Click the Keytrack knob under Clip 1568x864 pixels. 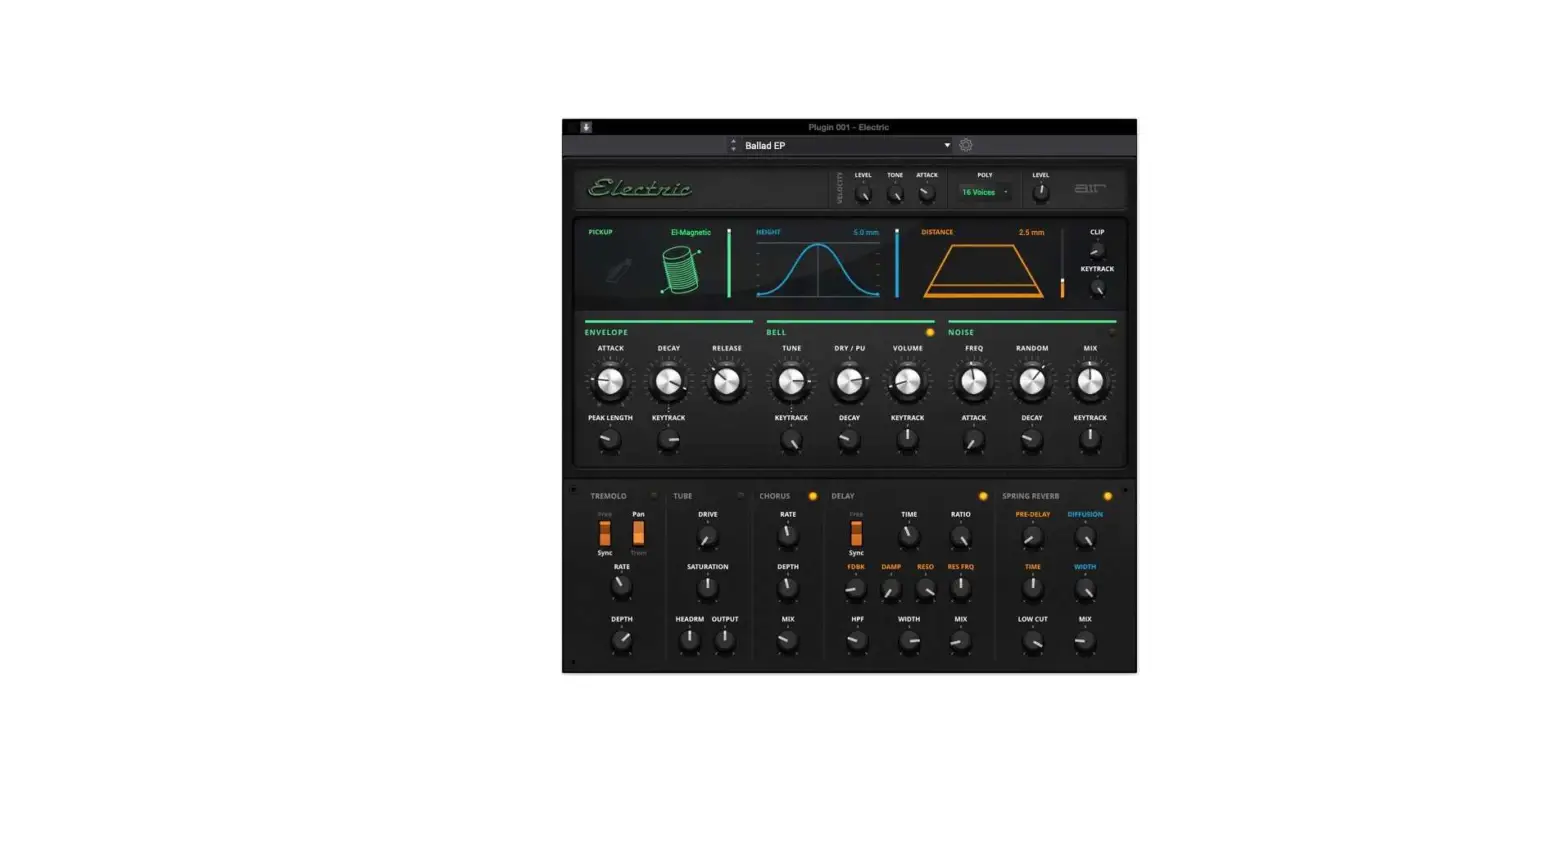(1097, 288)
